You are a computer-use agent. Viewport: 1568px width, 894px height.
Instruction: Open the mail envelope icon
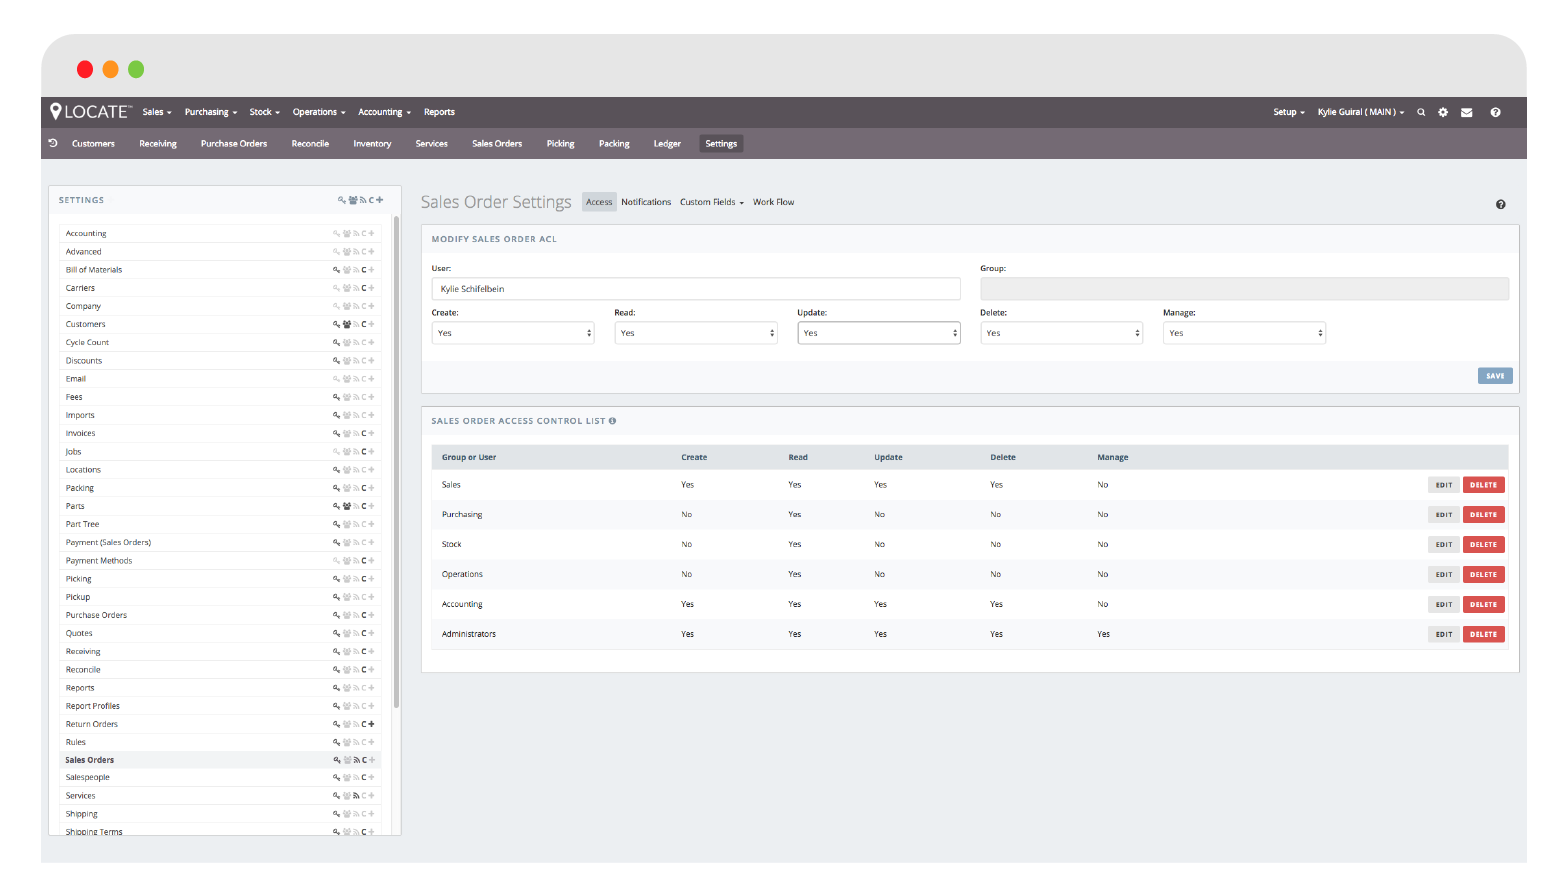(1466, 112)
